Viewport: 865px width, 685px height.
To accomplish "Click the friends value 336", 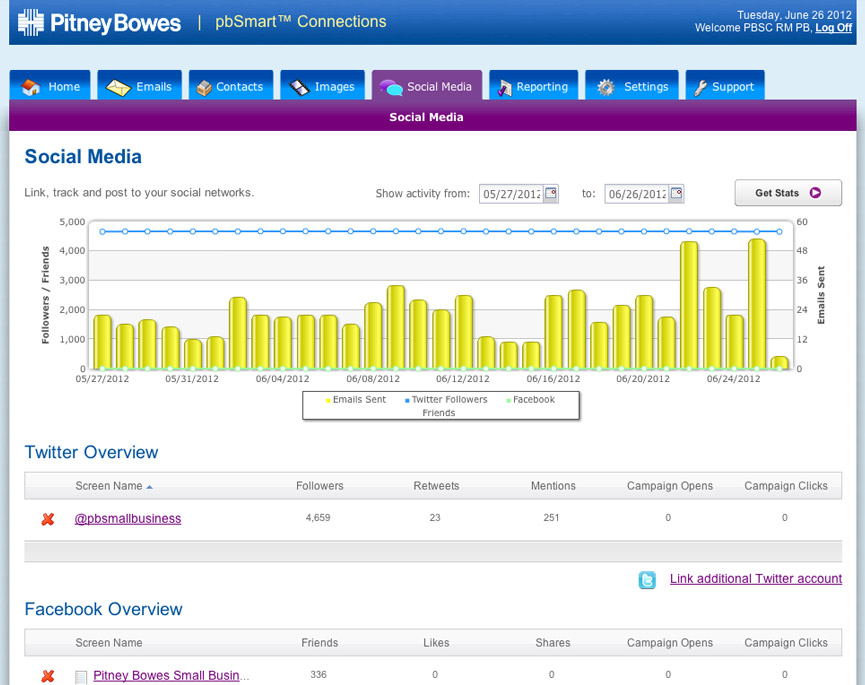I will tap(318, 674).
